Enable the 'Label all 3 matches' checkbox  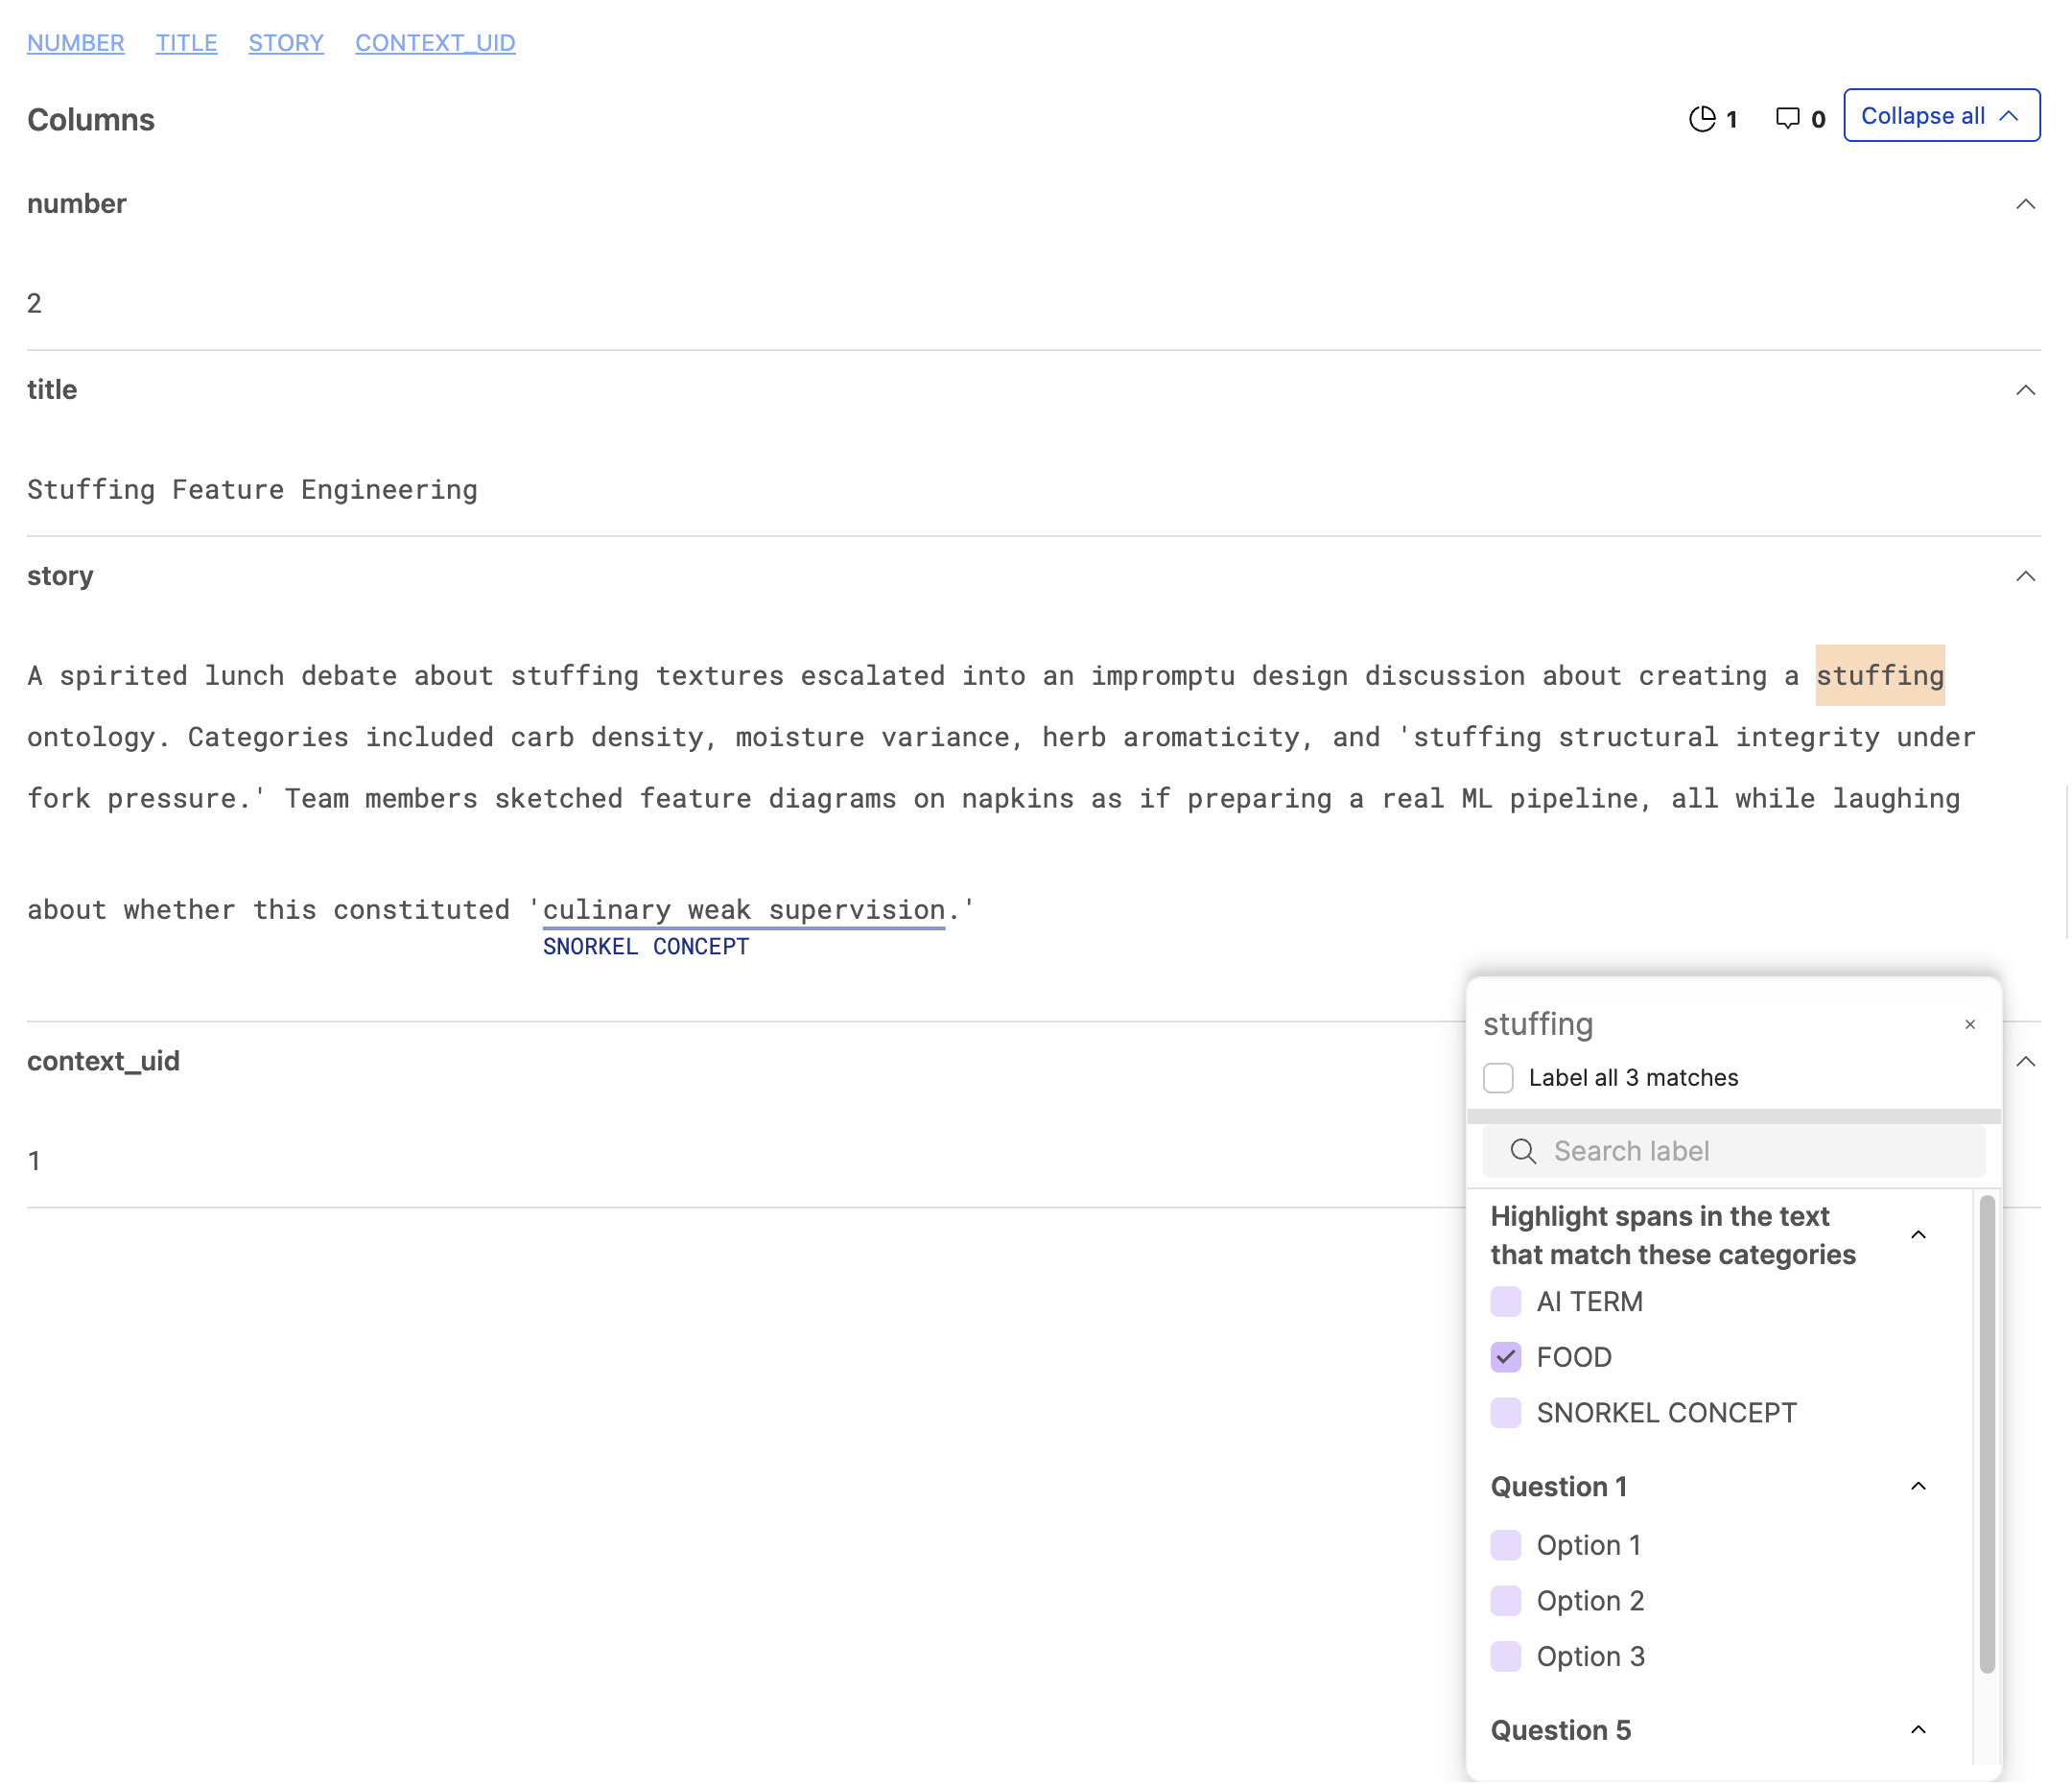pos(1498,1078)
